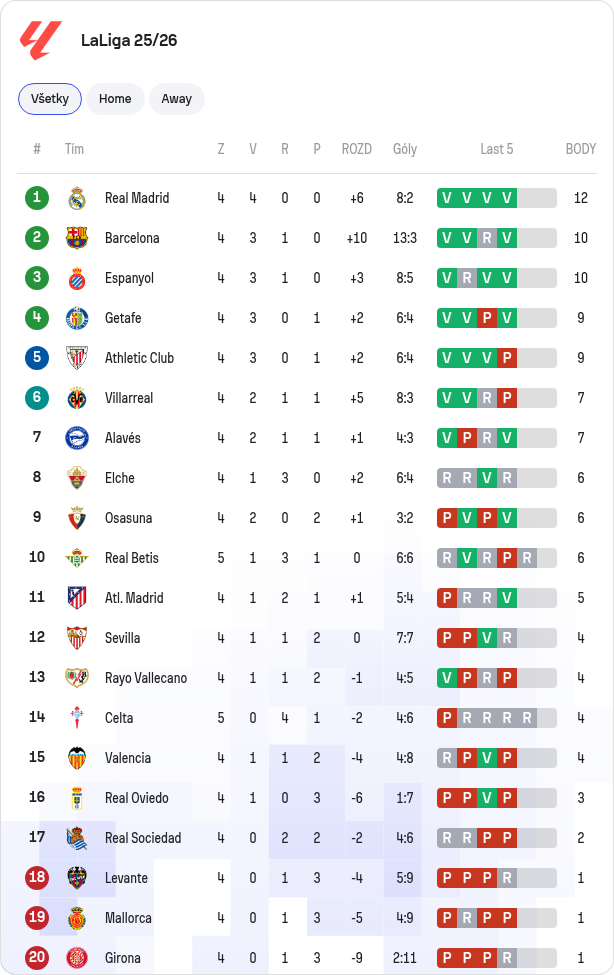Open the Rayo Vallecano team link
The image size is (614, 975).
click(x=146, y=678)
